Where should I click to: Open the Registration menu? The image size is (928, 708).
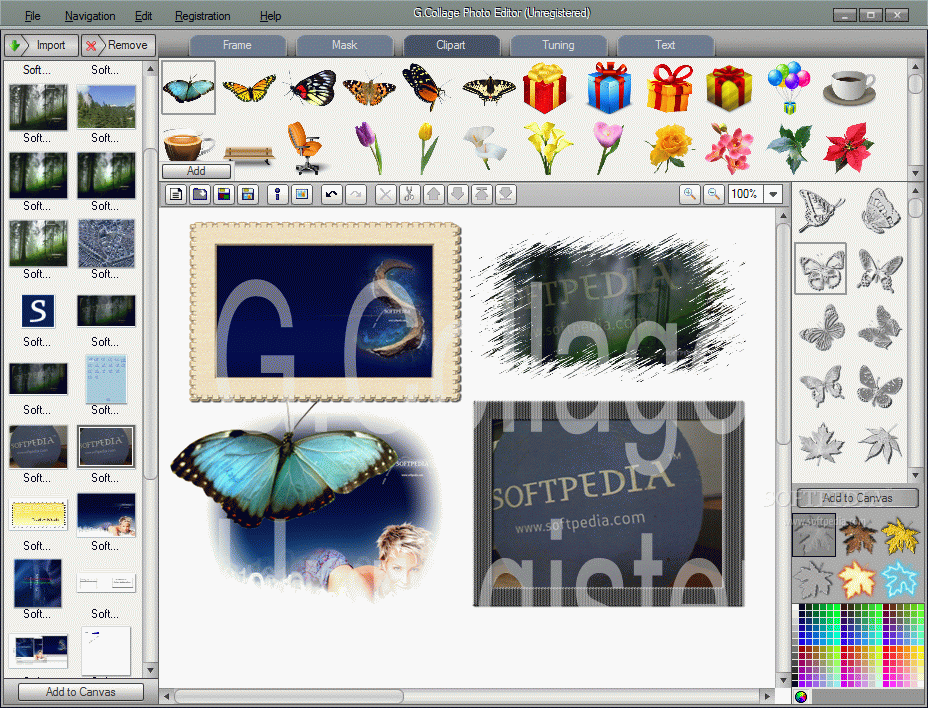click(202, 16)
